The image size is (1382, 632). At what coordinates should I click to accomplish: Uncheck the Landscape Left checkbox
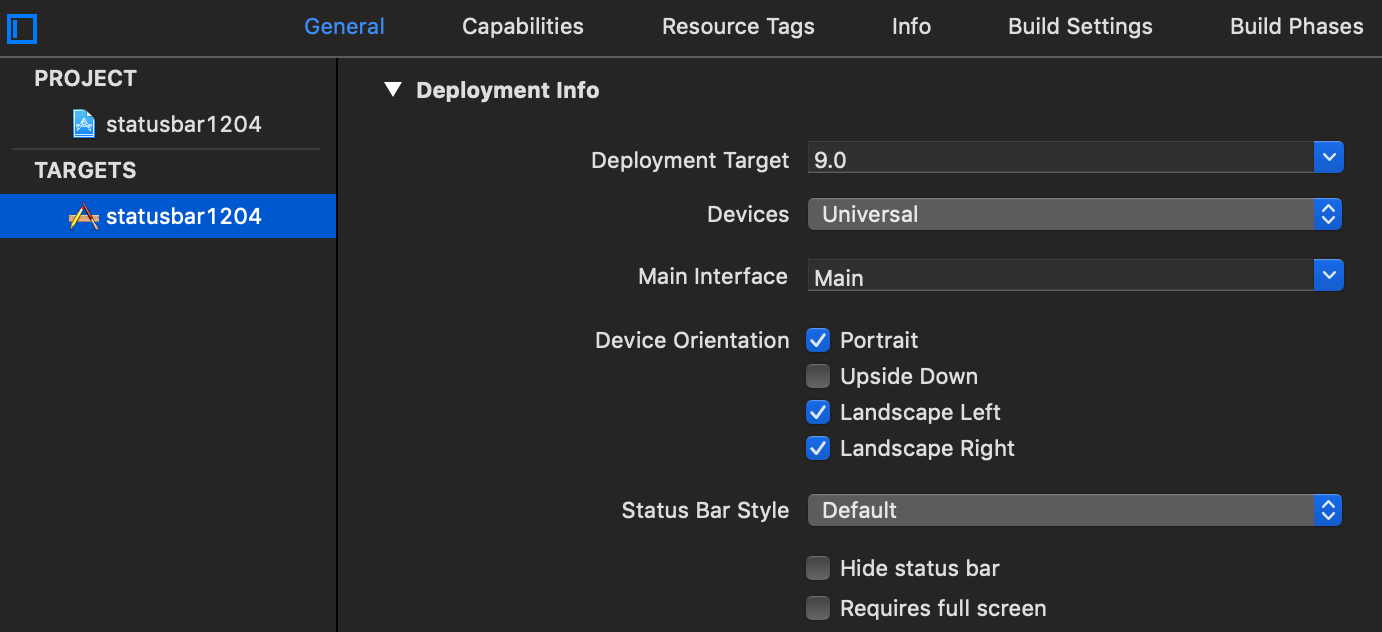coord(818,412)
